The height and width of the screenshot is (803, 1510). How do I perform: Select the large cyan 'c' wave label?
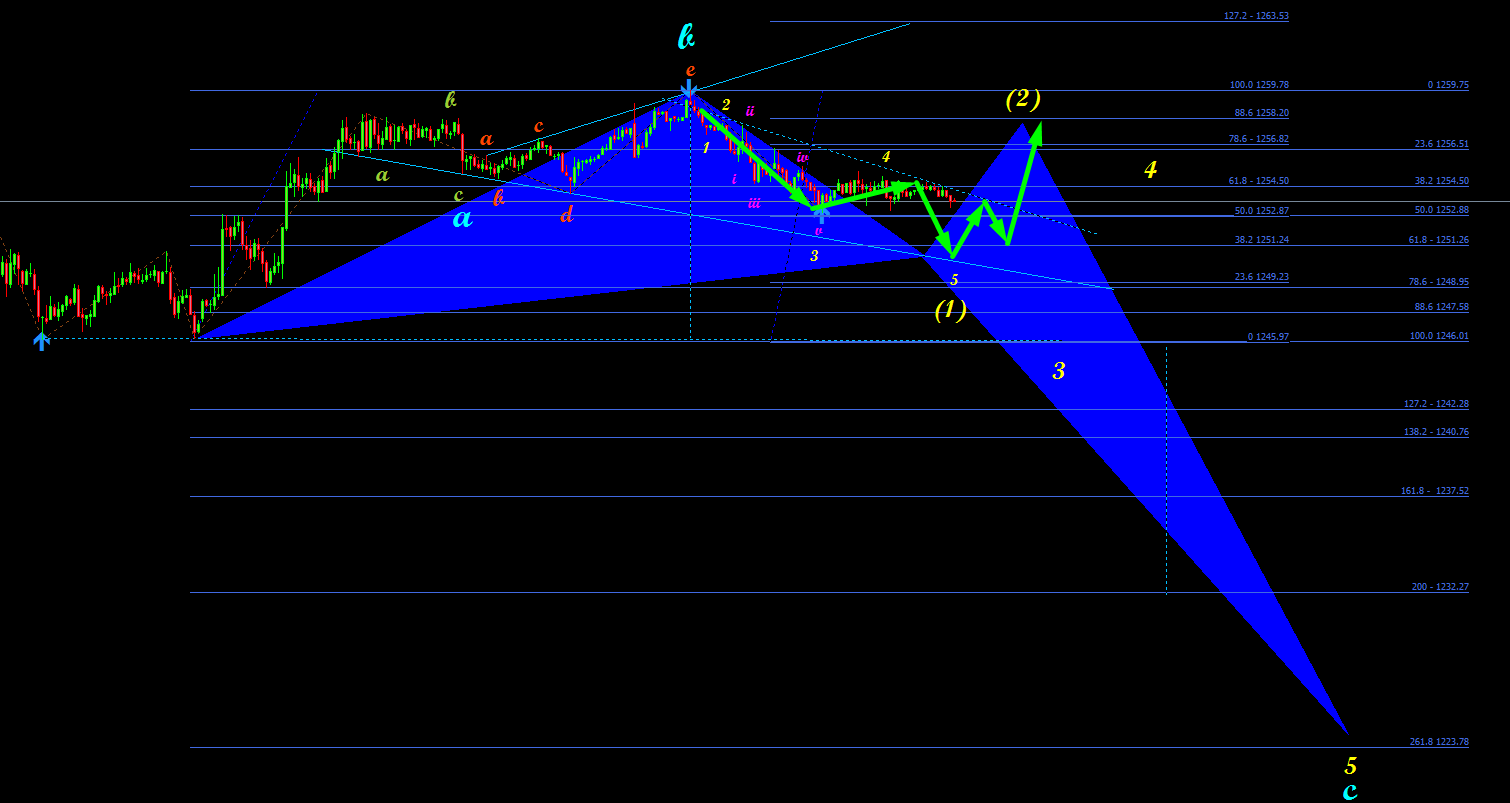click(1350, 791)
